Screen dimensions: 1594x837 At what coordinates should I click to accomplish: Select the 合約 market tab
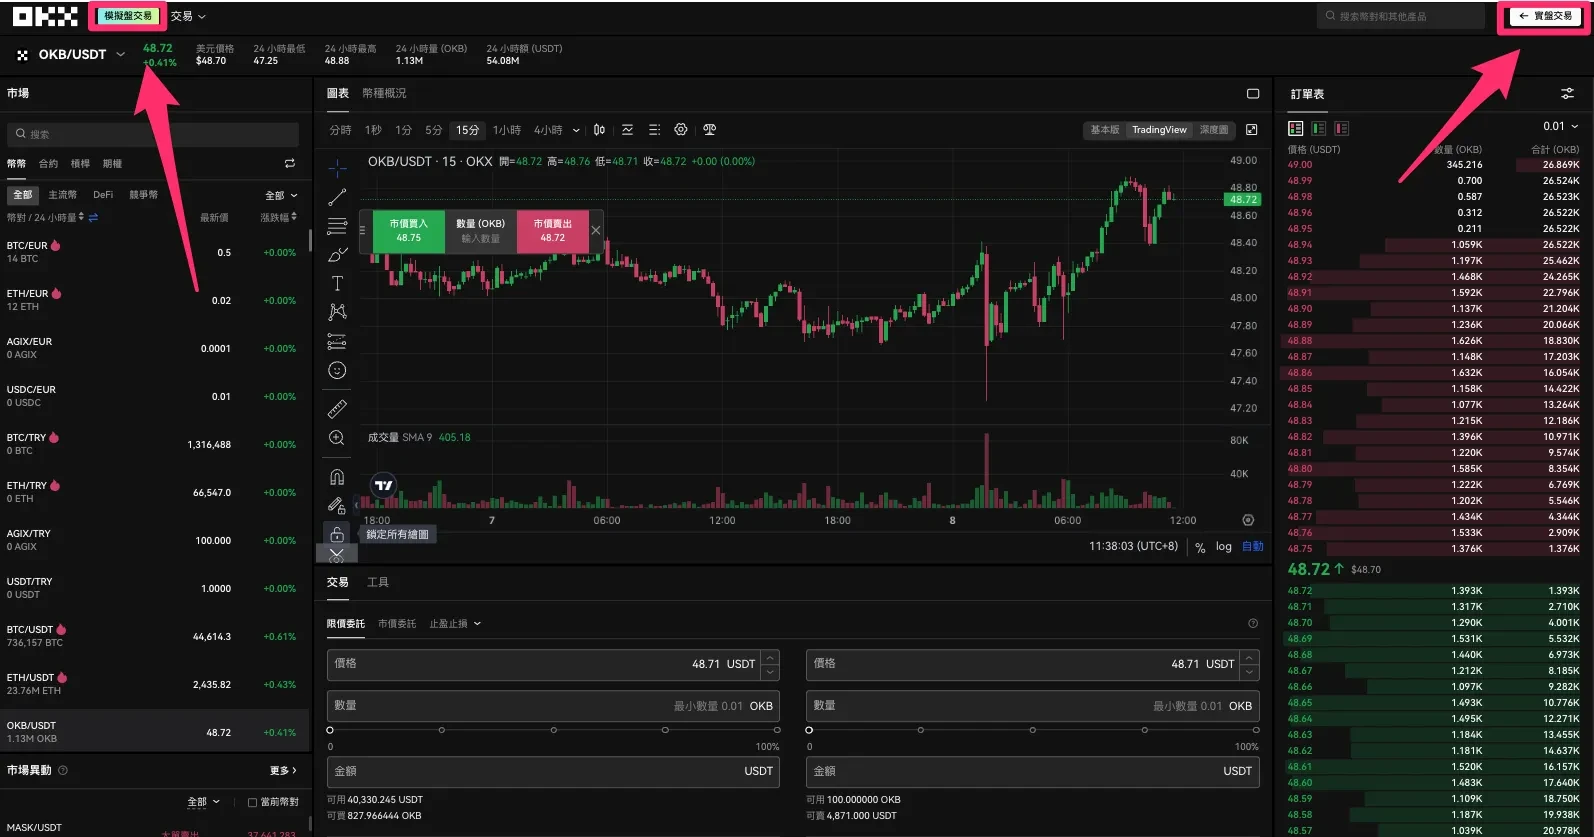coord(48,163)
